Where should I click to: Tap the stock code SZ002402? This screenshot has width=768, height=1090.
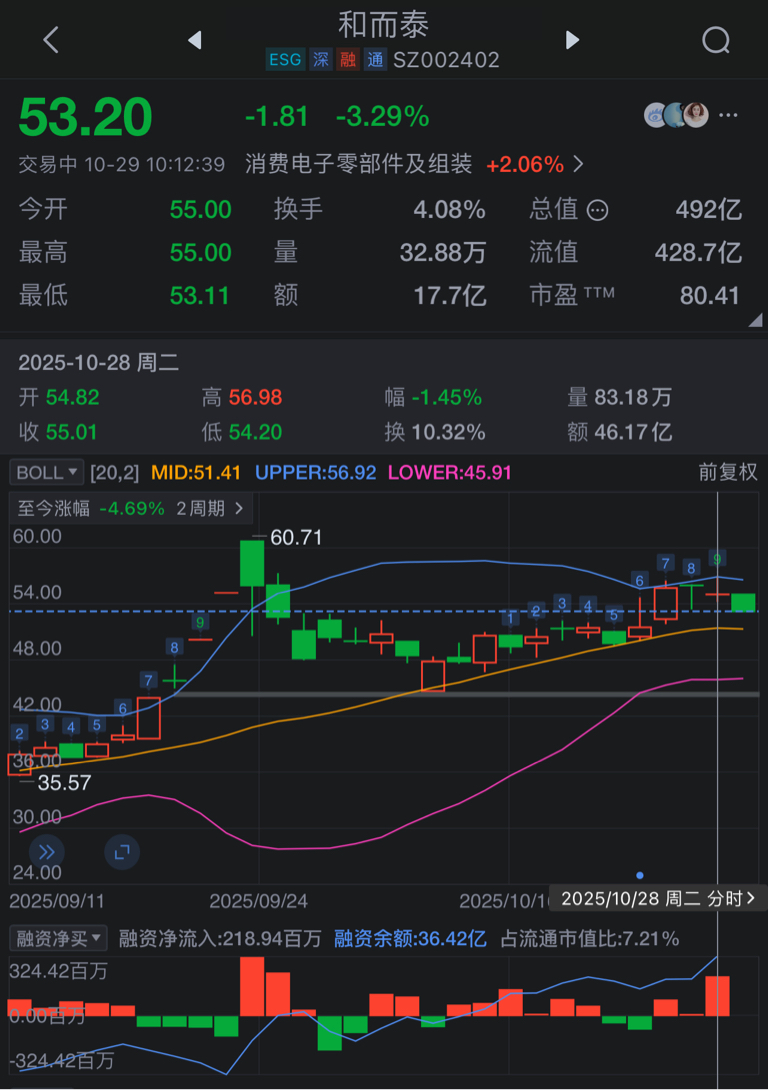446,60
